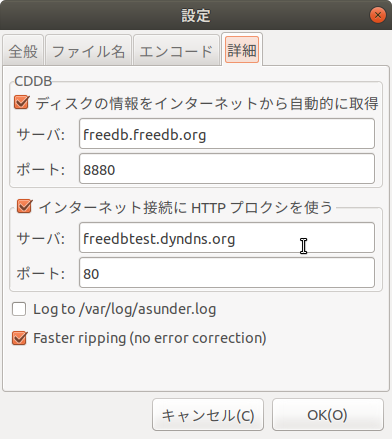Image resolution: width=392 pixels, height=439 pixels.
Task: Click the サーバ: label in CDDB section
Action: pos(41,135)
